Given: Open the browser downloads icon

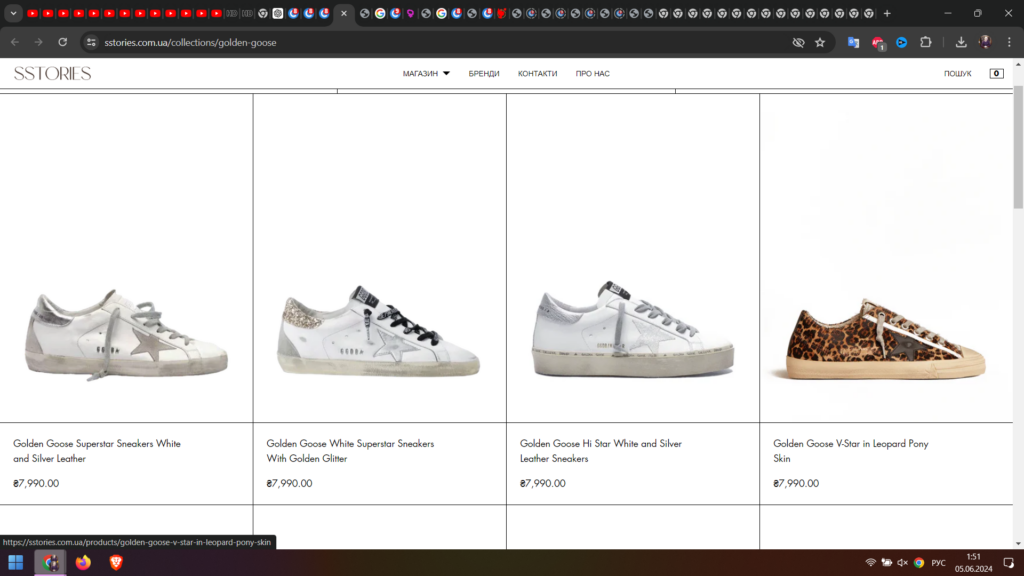Looking at the screenshot, I should tap(961, 42).
